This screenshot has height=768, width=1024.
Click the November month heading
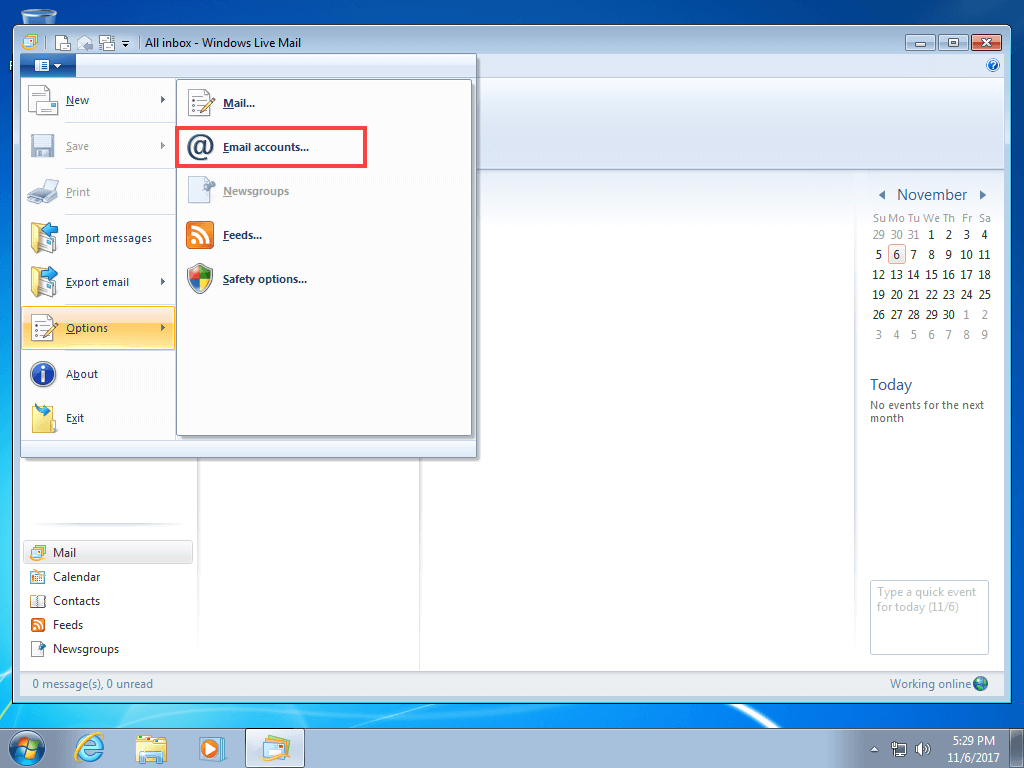click(x=932, y=195)
